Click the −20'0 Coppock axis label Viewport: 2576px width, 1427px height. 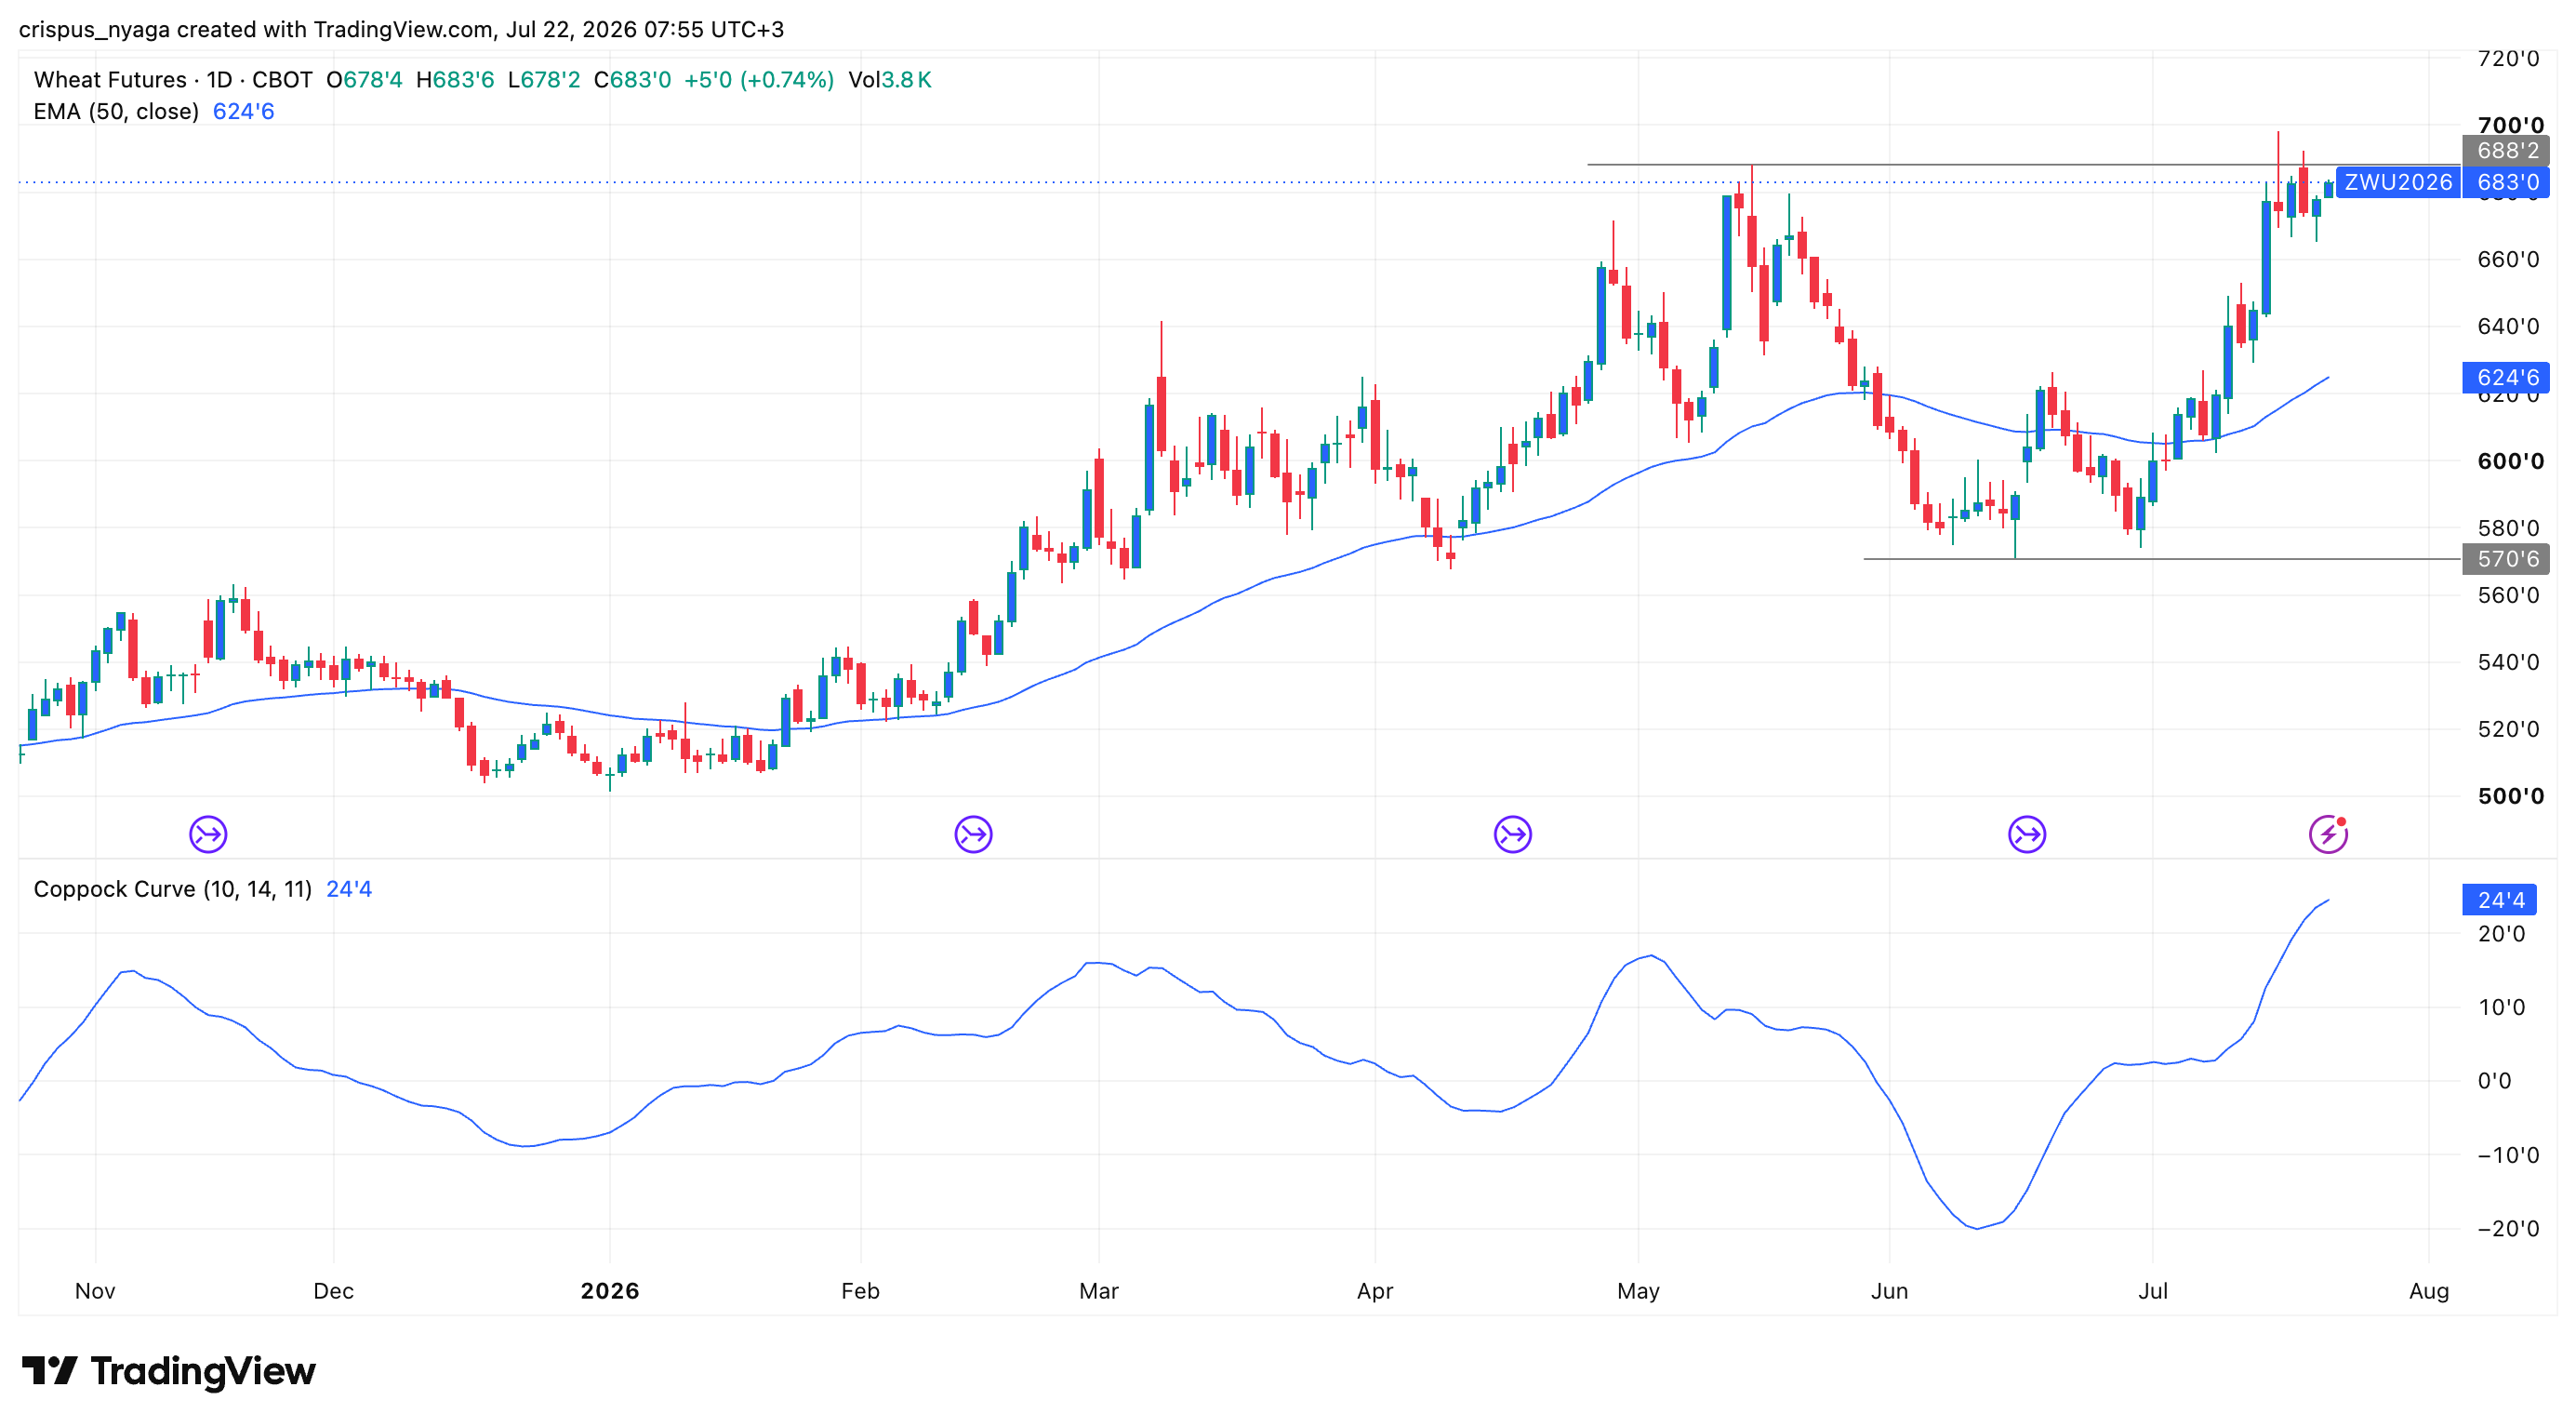pos(2508,1229)
